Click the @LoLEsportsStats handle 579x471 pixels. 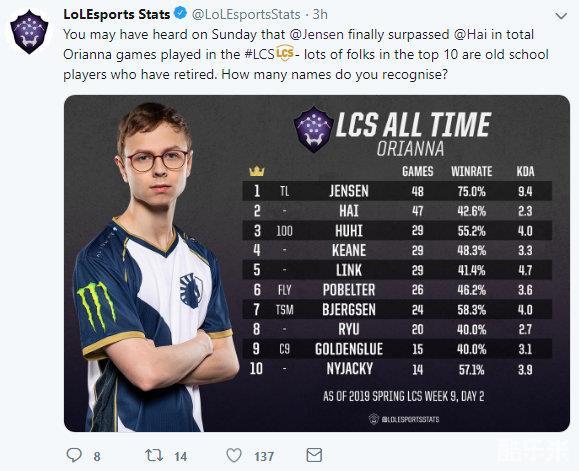(246, 14)
